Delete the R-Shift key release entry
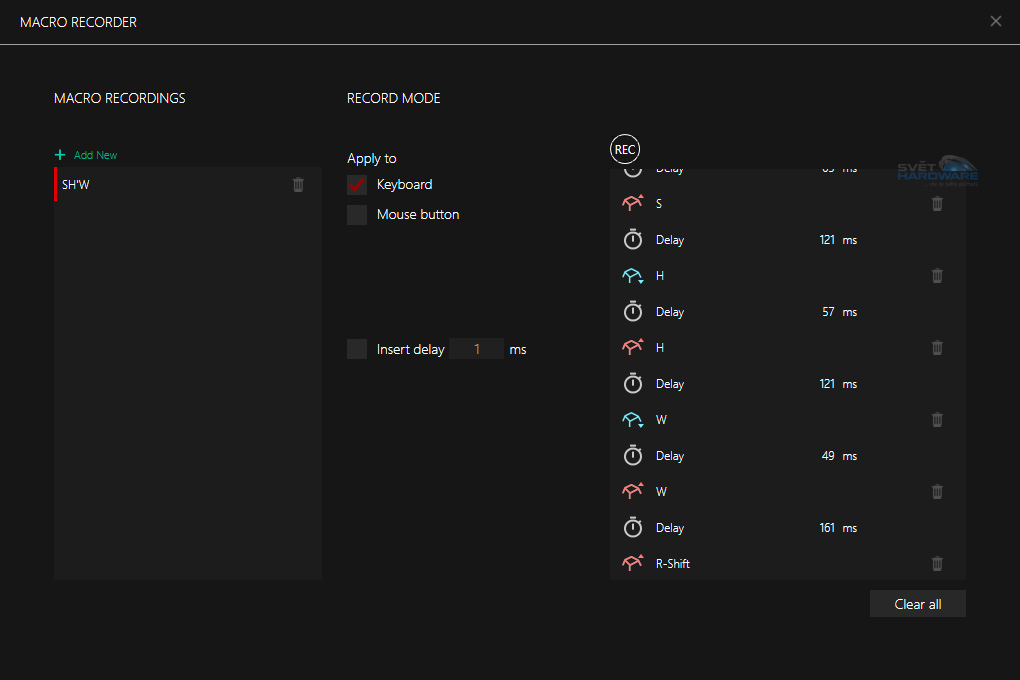 [x=937, y=564]
